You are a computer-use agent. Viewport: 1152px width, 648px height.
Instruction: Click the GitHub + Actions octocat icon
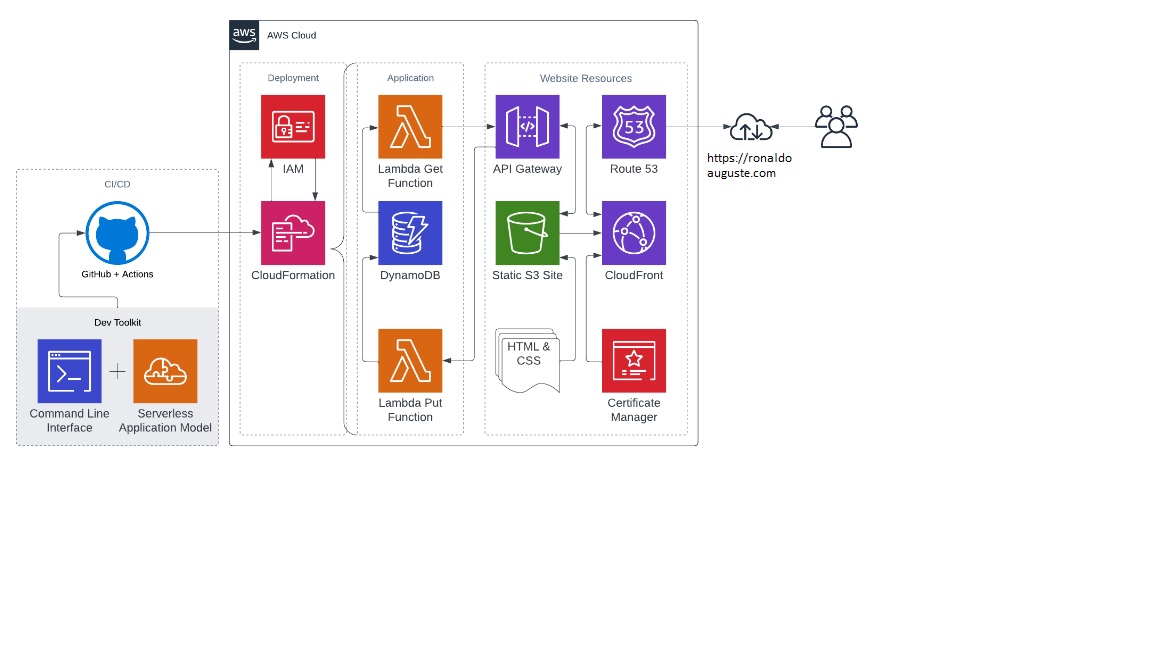point(117,233)
